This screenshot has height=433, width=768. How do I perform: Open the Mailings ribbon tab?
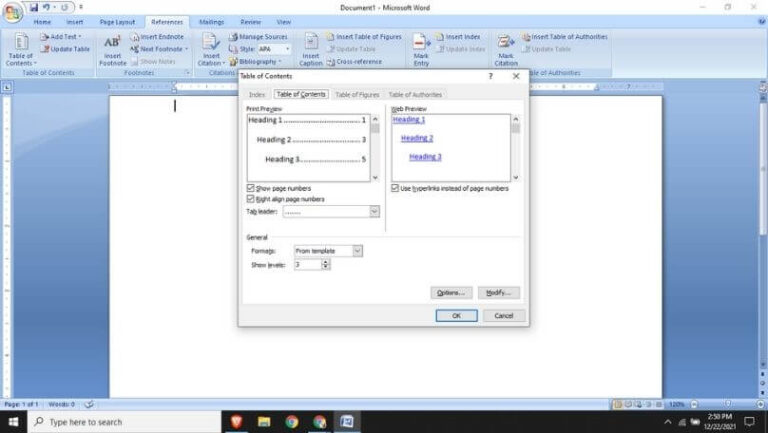[211, 21]
